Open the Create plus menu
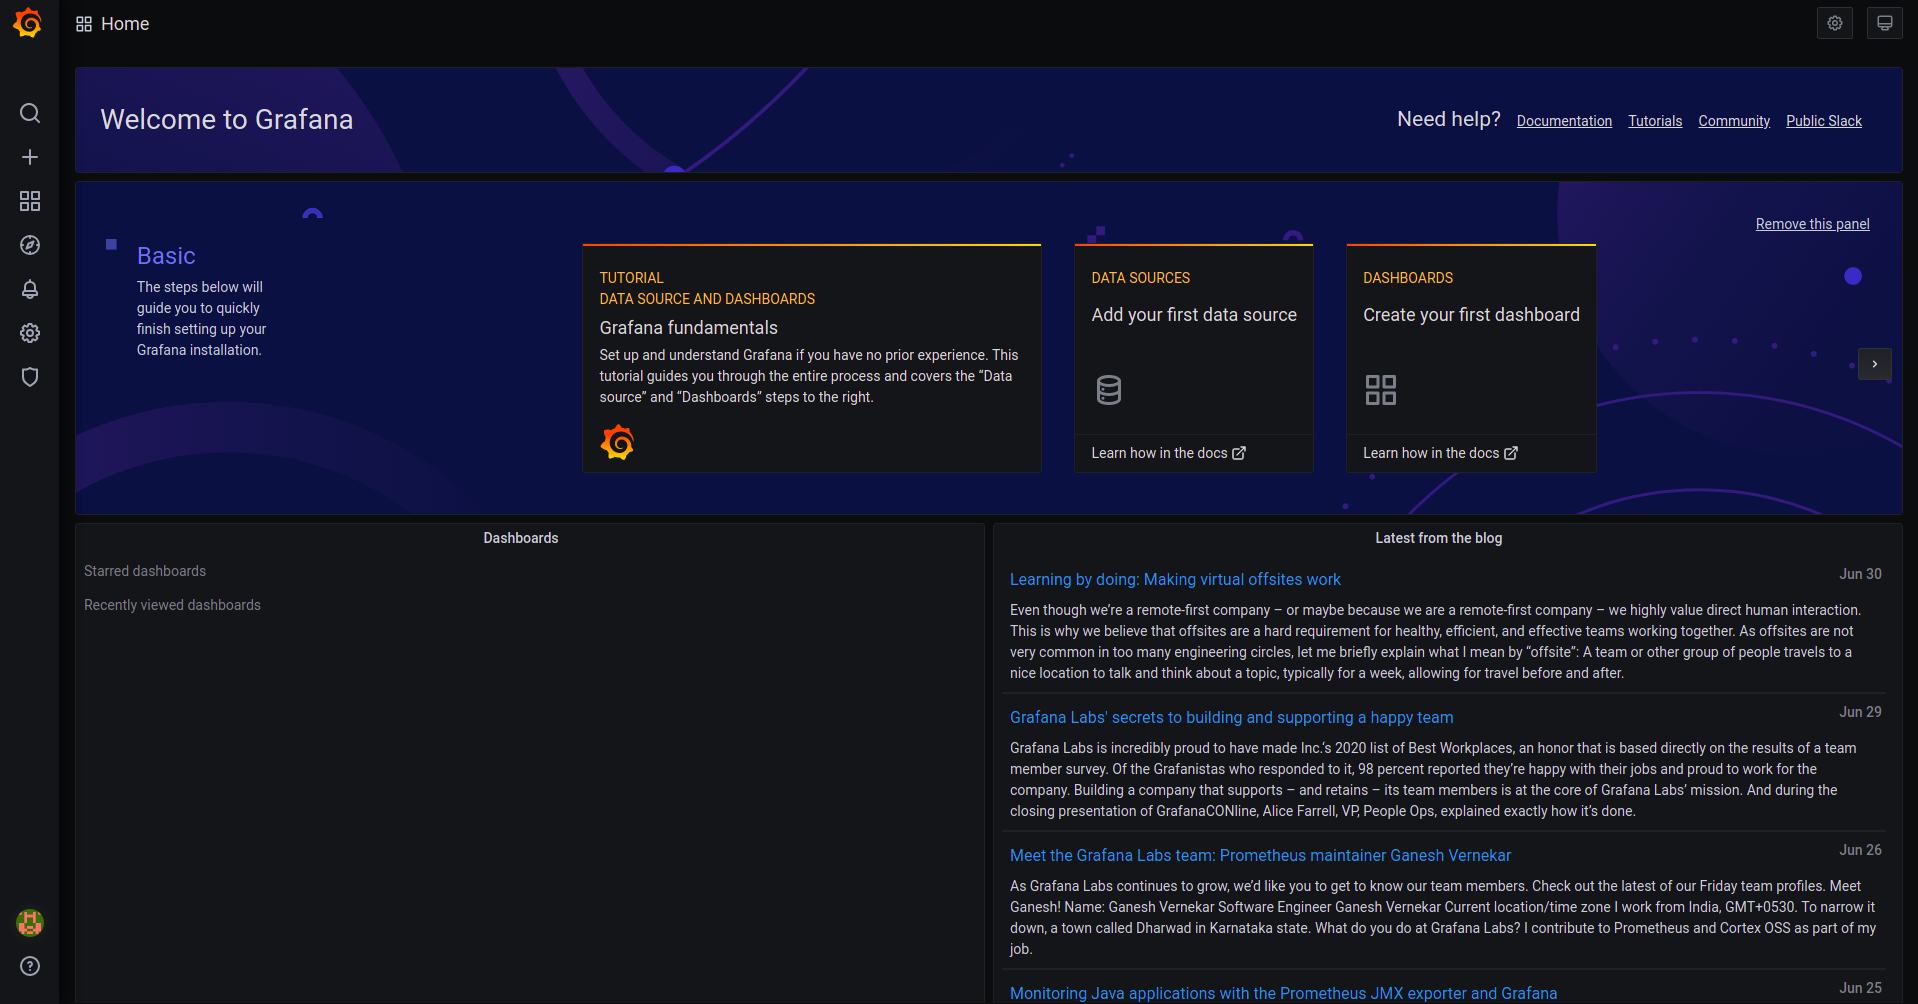 pos(30,157)
